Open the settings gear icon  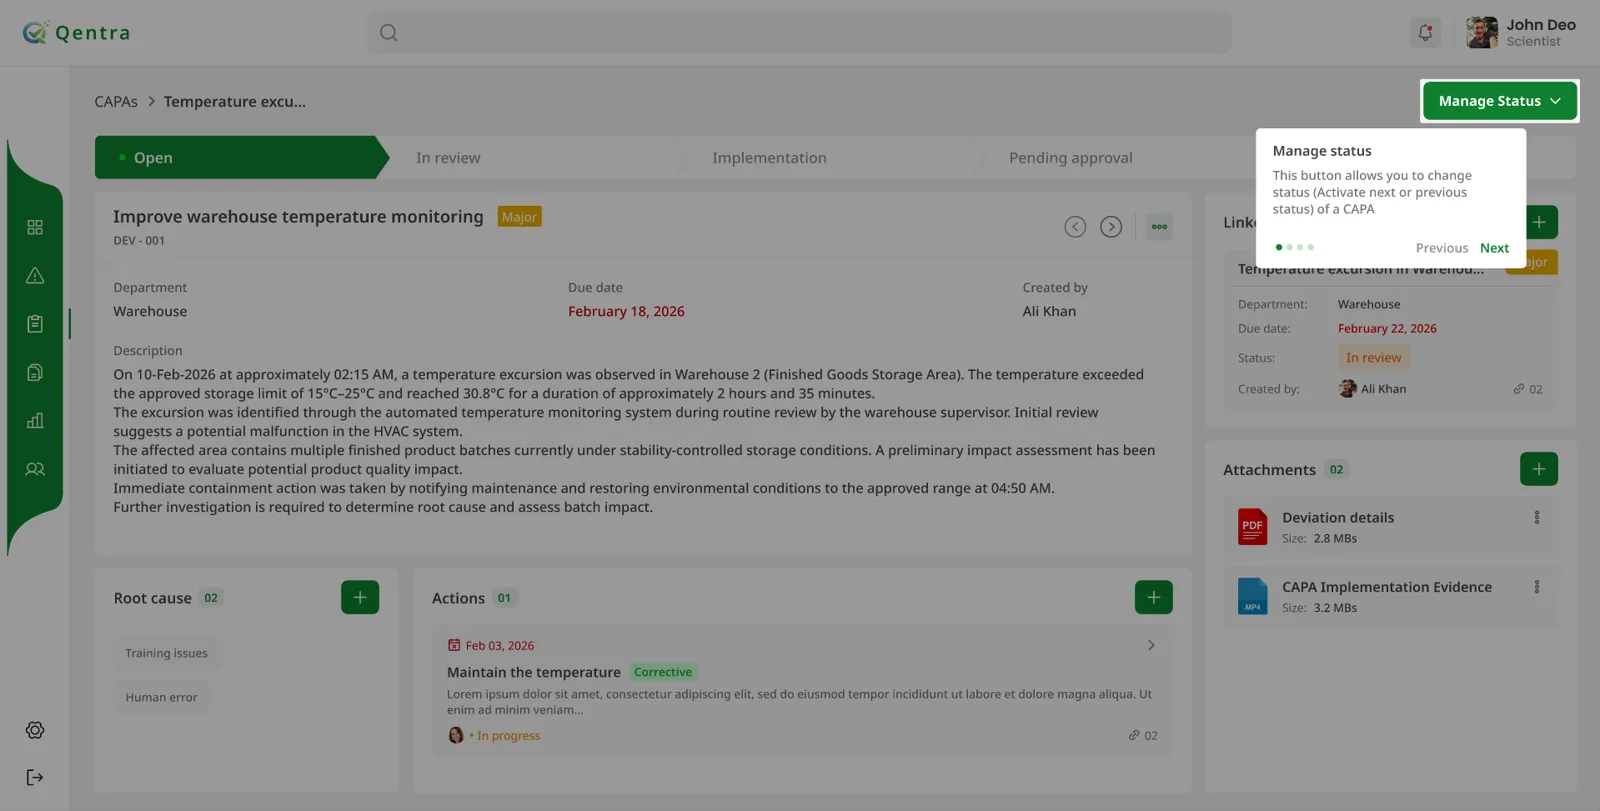tap(35, 730)
